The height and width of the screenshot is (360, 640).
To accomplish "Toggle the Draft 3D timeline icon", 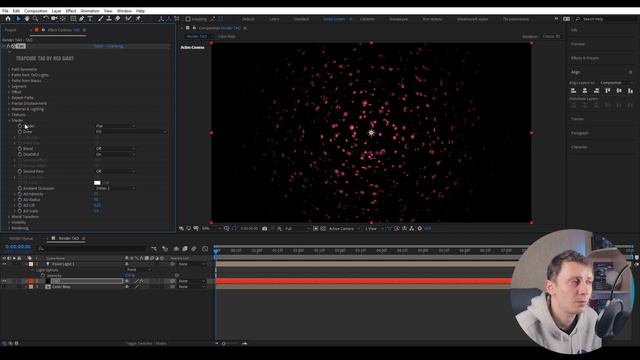I will click(x=165, y=249).
